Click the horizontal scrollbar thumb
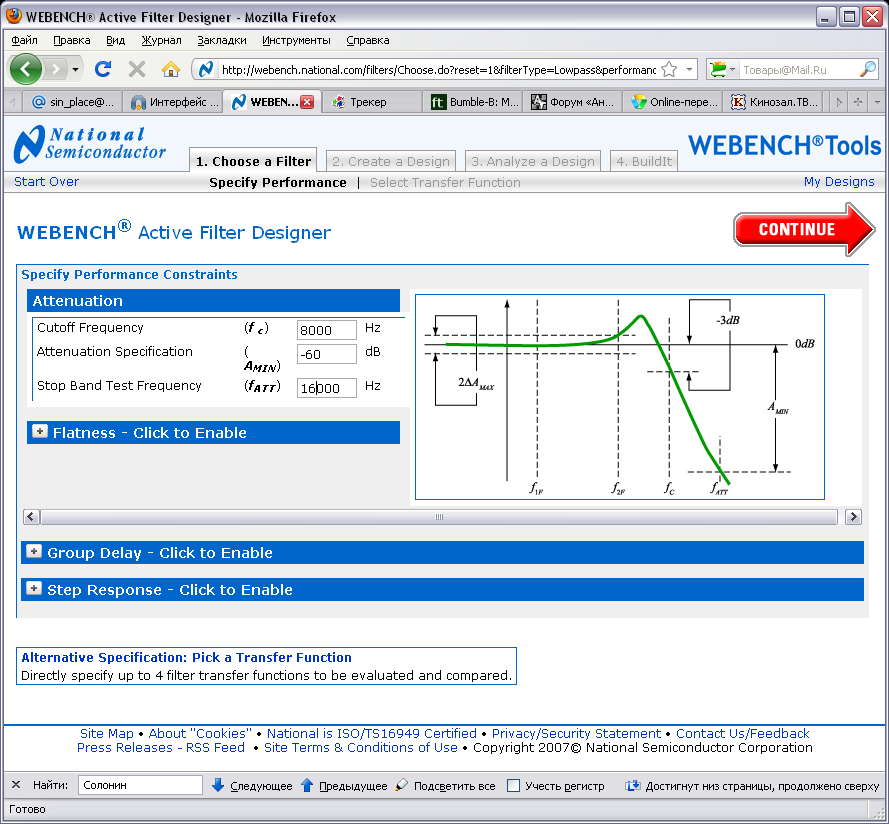 click(x=439, y=517)
